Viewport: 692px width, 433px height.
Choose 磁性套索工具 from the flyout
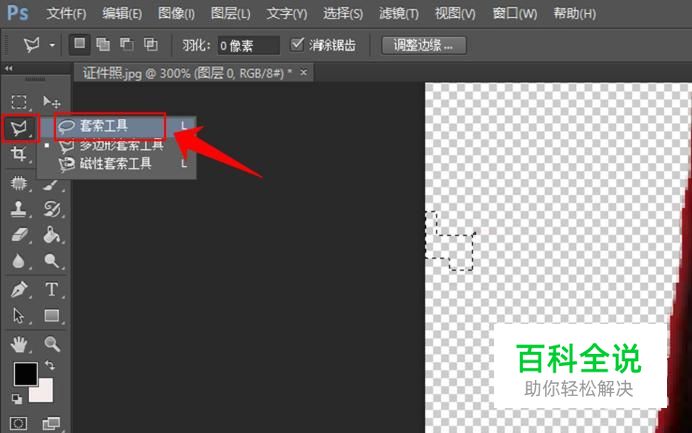pos(117,164)
